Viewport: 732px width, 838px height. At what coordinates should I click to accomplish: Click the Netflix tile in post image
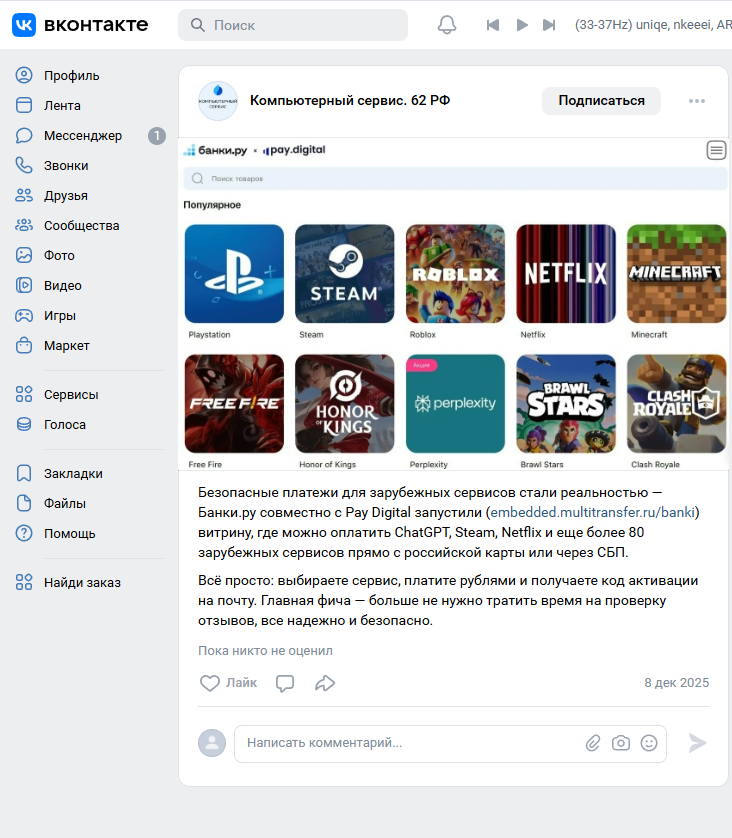point(566,274)
